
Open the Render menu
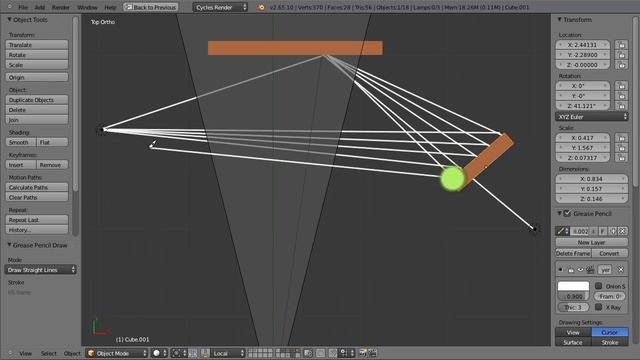point(60,7)
